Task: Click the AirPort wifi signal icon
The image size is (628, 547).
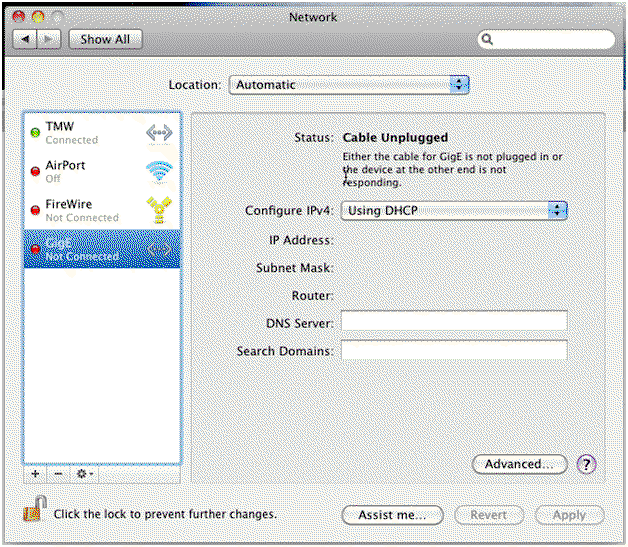Action: pos(159,171)
